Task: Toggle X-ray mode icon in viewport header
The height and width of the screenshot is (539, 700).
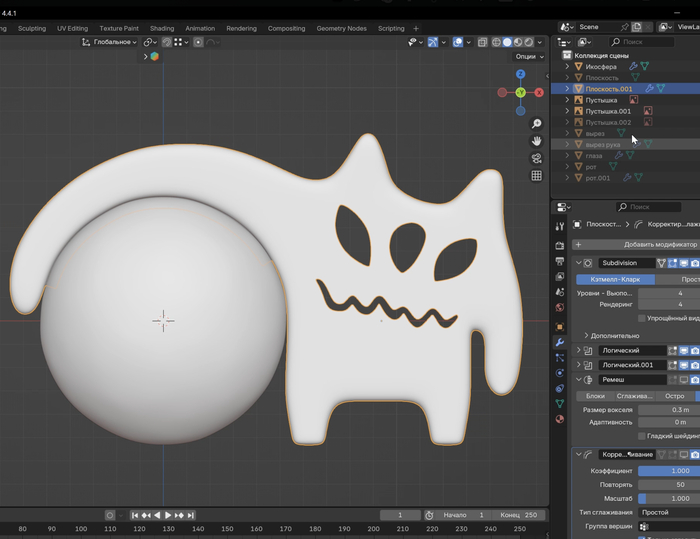Action: point(483,42)
